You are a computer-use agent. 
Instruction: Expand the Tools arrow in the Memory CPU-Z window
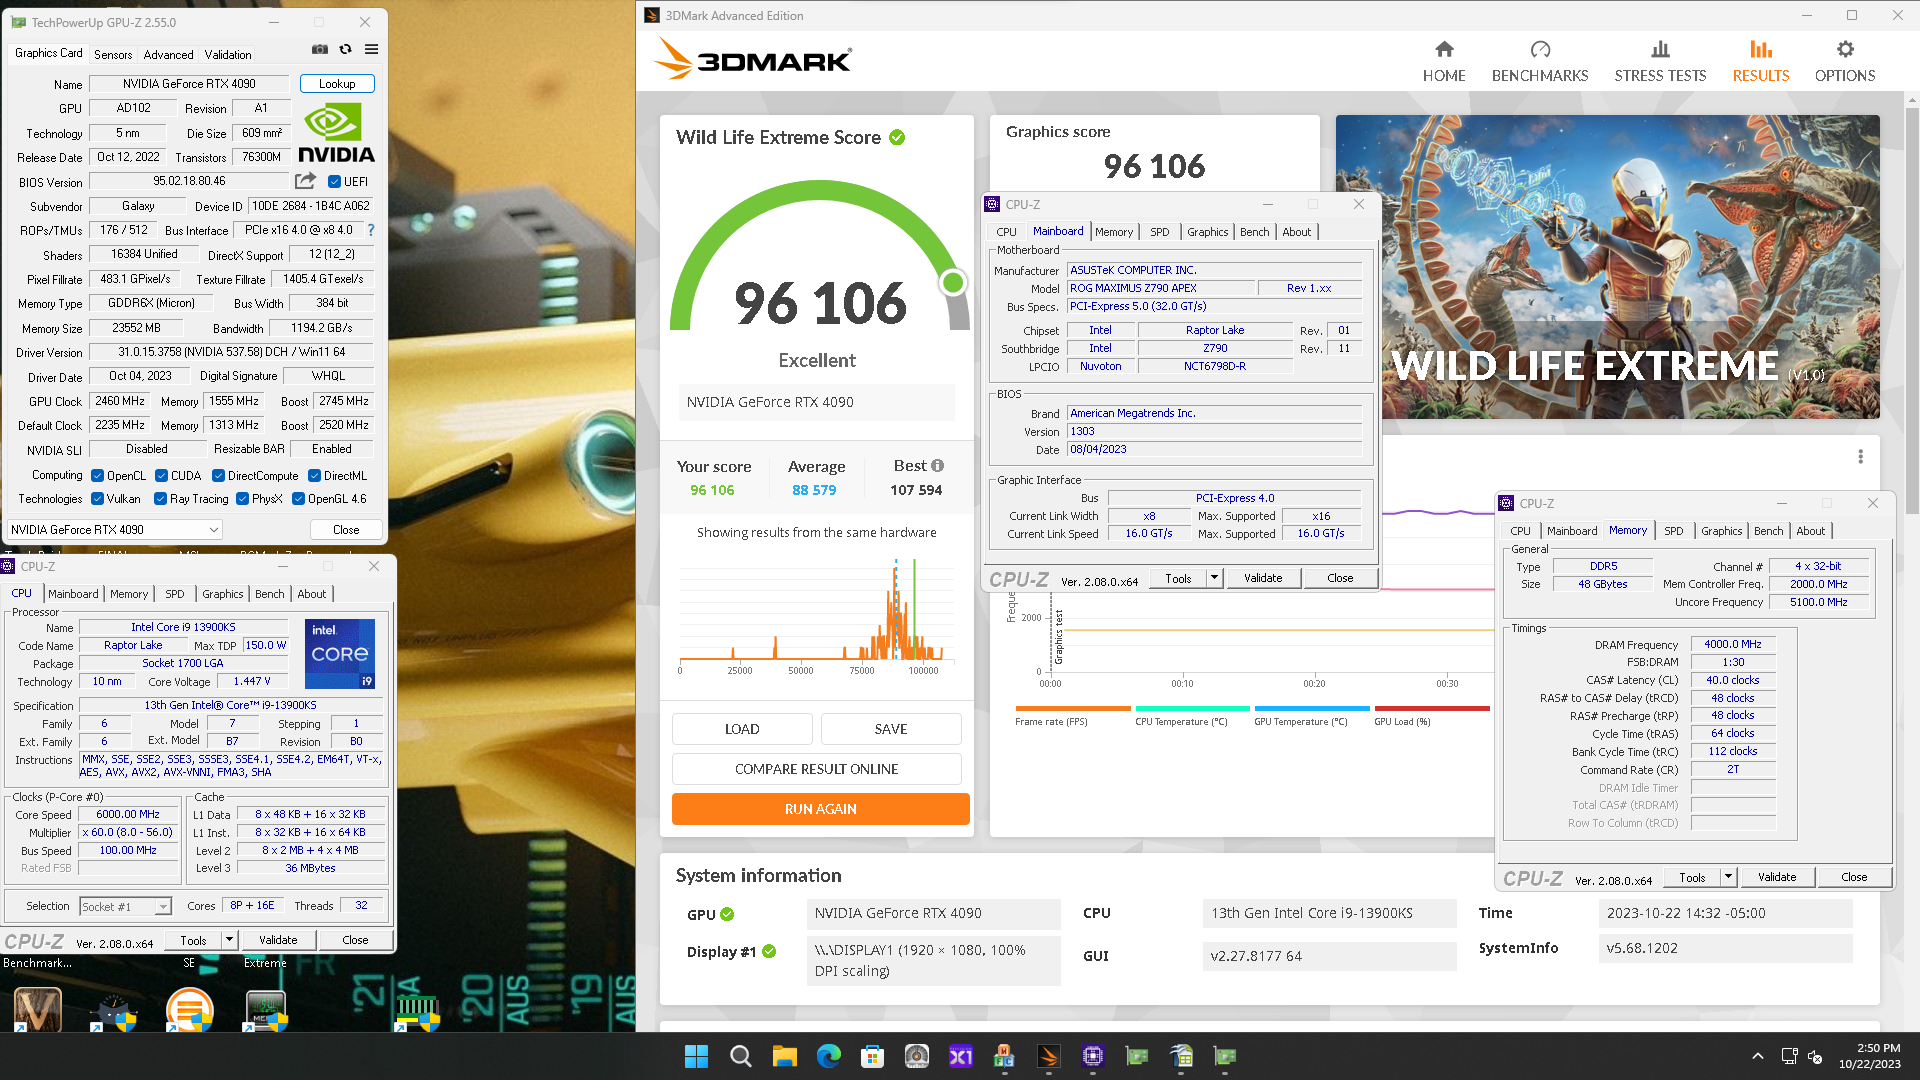point(1728,877)
